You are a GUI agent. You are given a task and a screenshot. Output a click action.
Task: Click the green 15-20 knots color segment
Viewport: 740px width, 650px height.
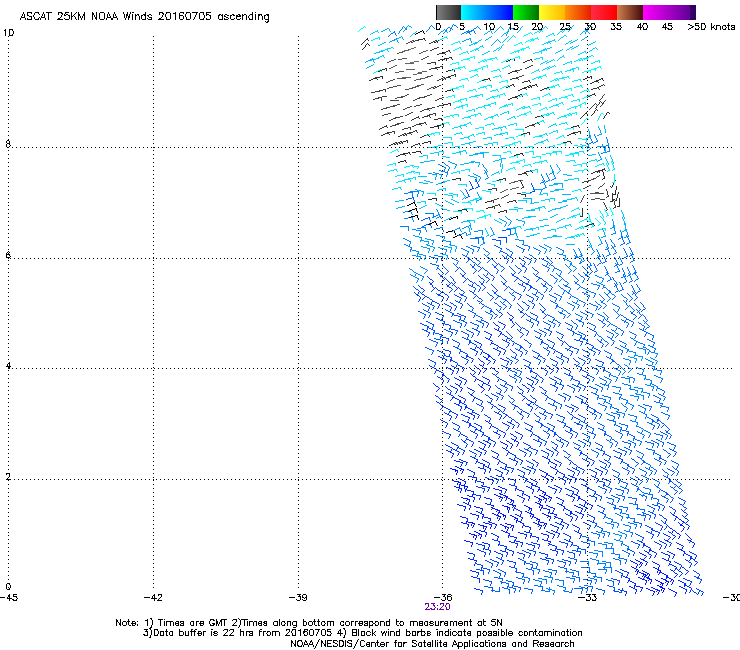point(526,12)
